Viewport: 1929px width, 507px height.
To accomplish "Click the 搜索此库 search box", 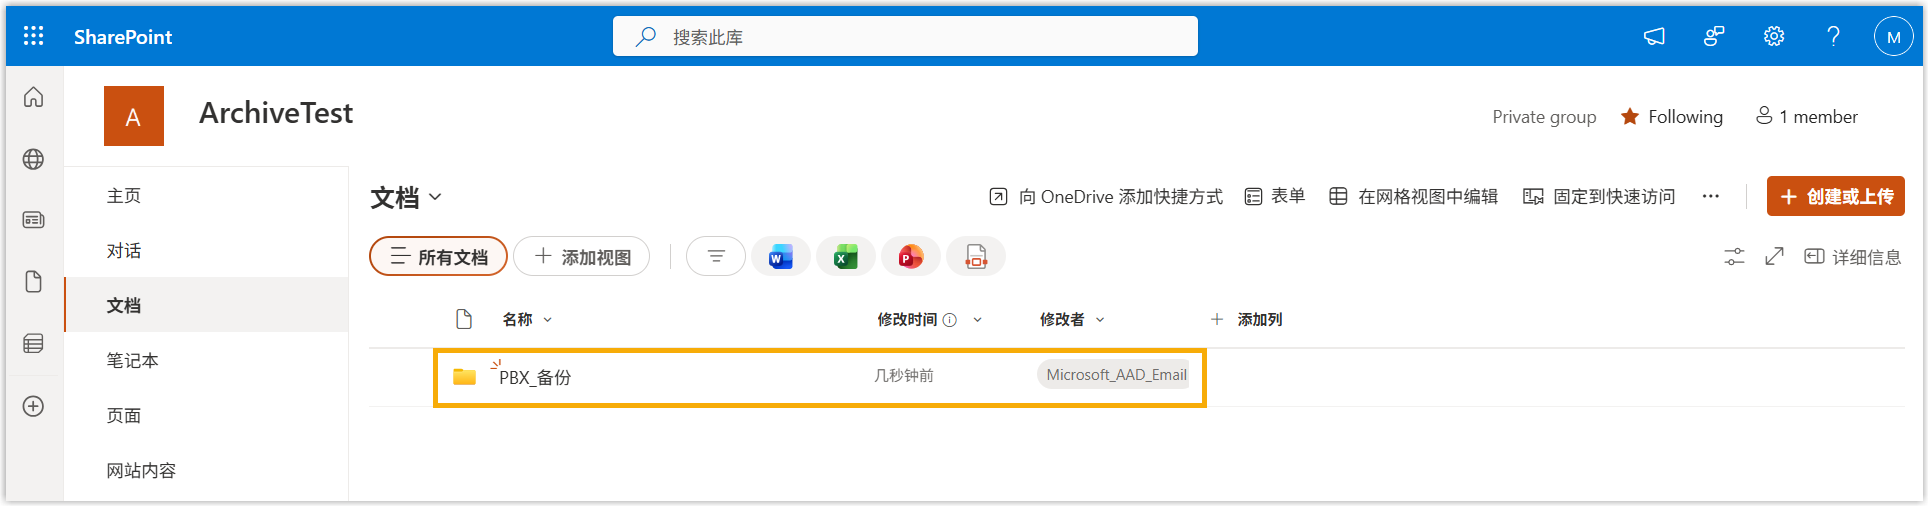I will pos(905,37).
